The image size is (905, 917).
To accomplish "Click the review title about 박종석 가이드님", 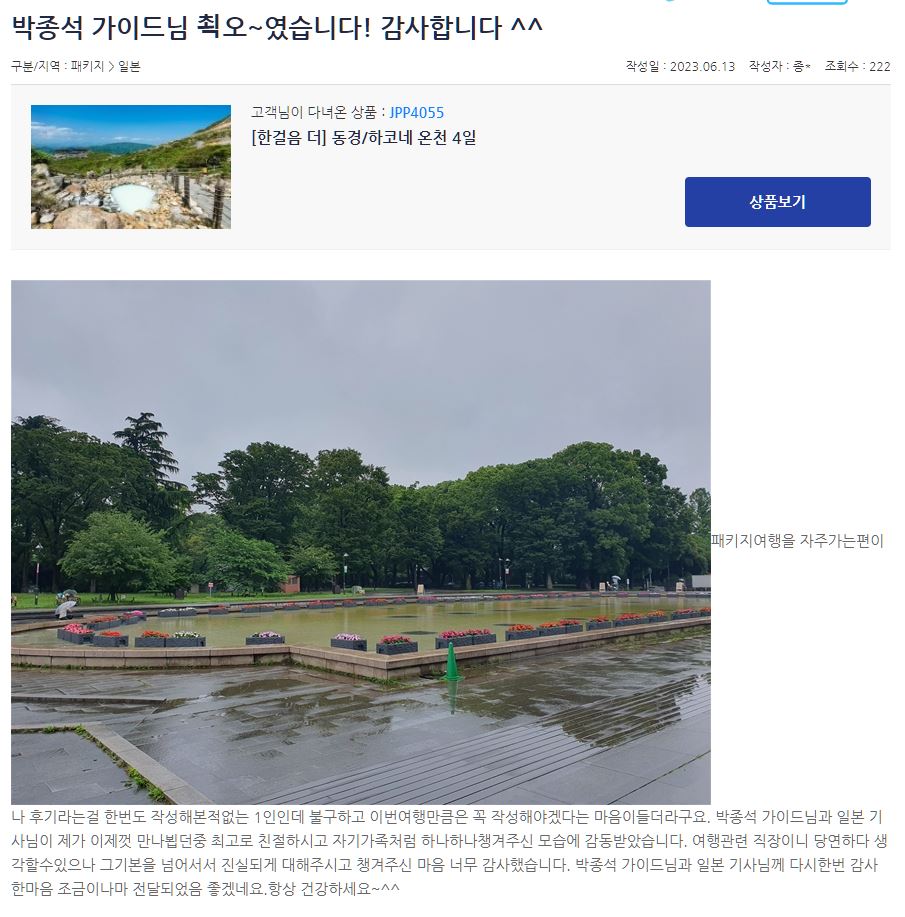I will (x=277, y=27).
